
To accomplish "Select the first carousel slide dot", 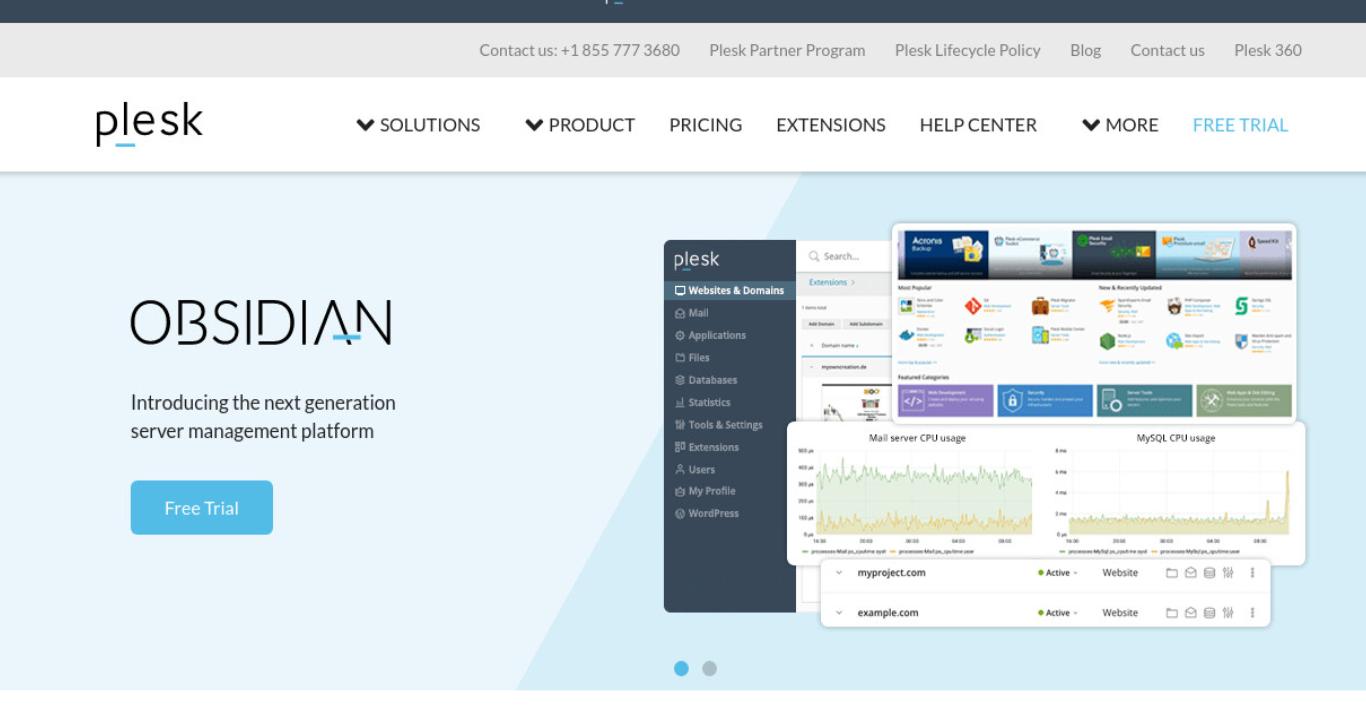I will (681, 668).
